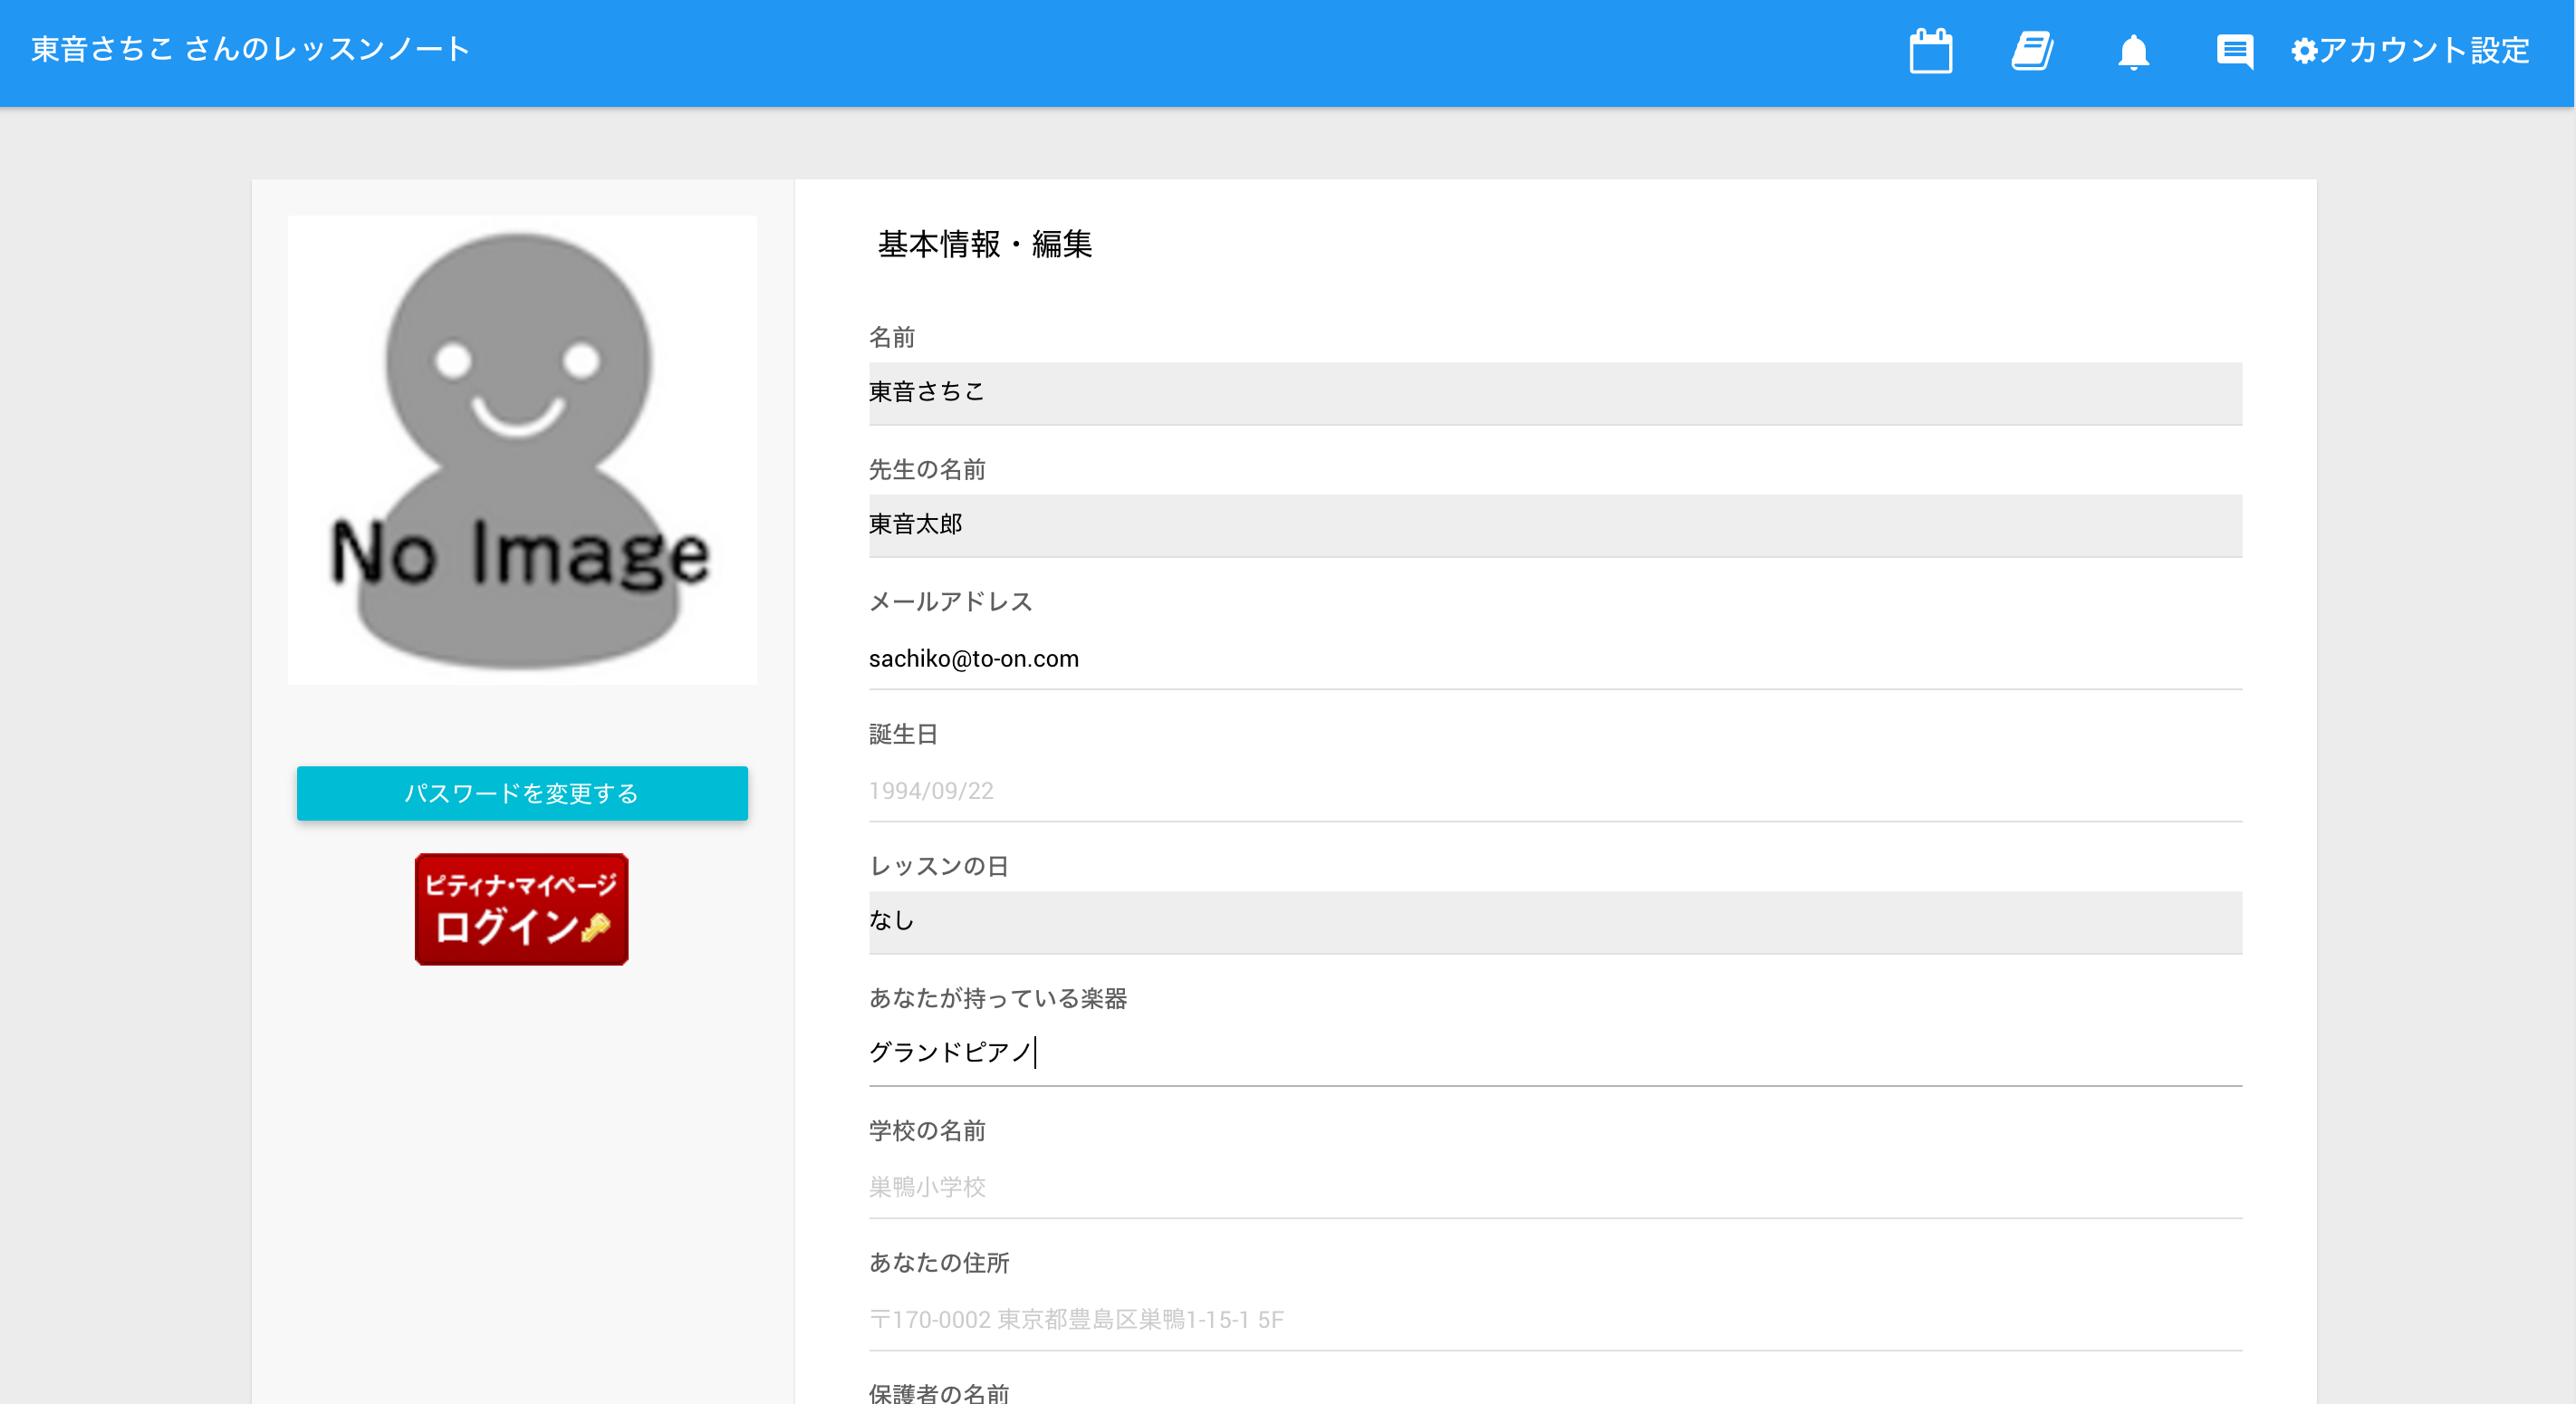Click the 誕生日 birthday date field
Screen dimensions: 2576x1404
(x=1555, y=790)
